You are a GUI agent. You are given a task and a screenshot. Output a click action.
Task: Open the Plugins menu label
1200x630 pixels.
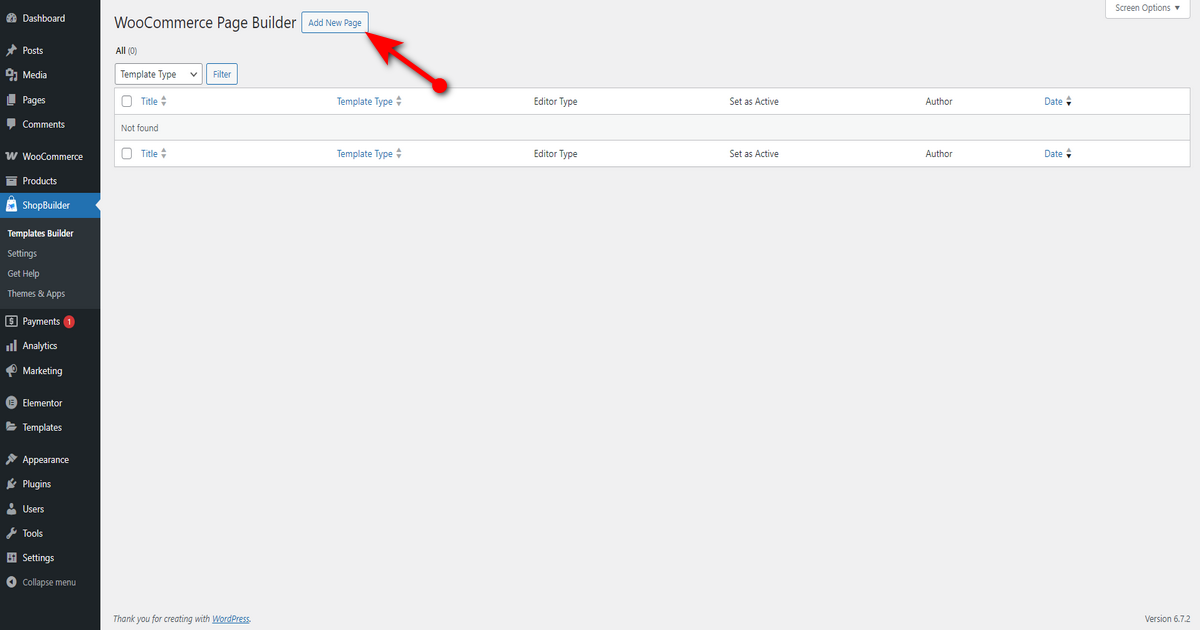37,484
